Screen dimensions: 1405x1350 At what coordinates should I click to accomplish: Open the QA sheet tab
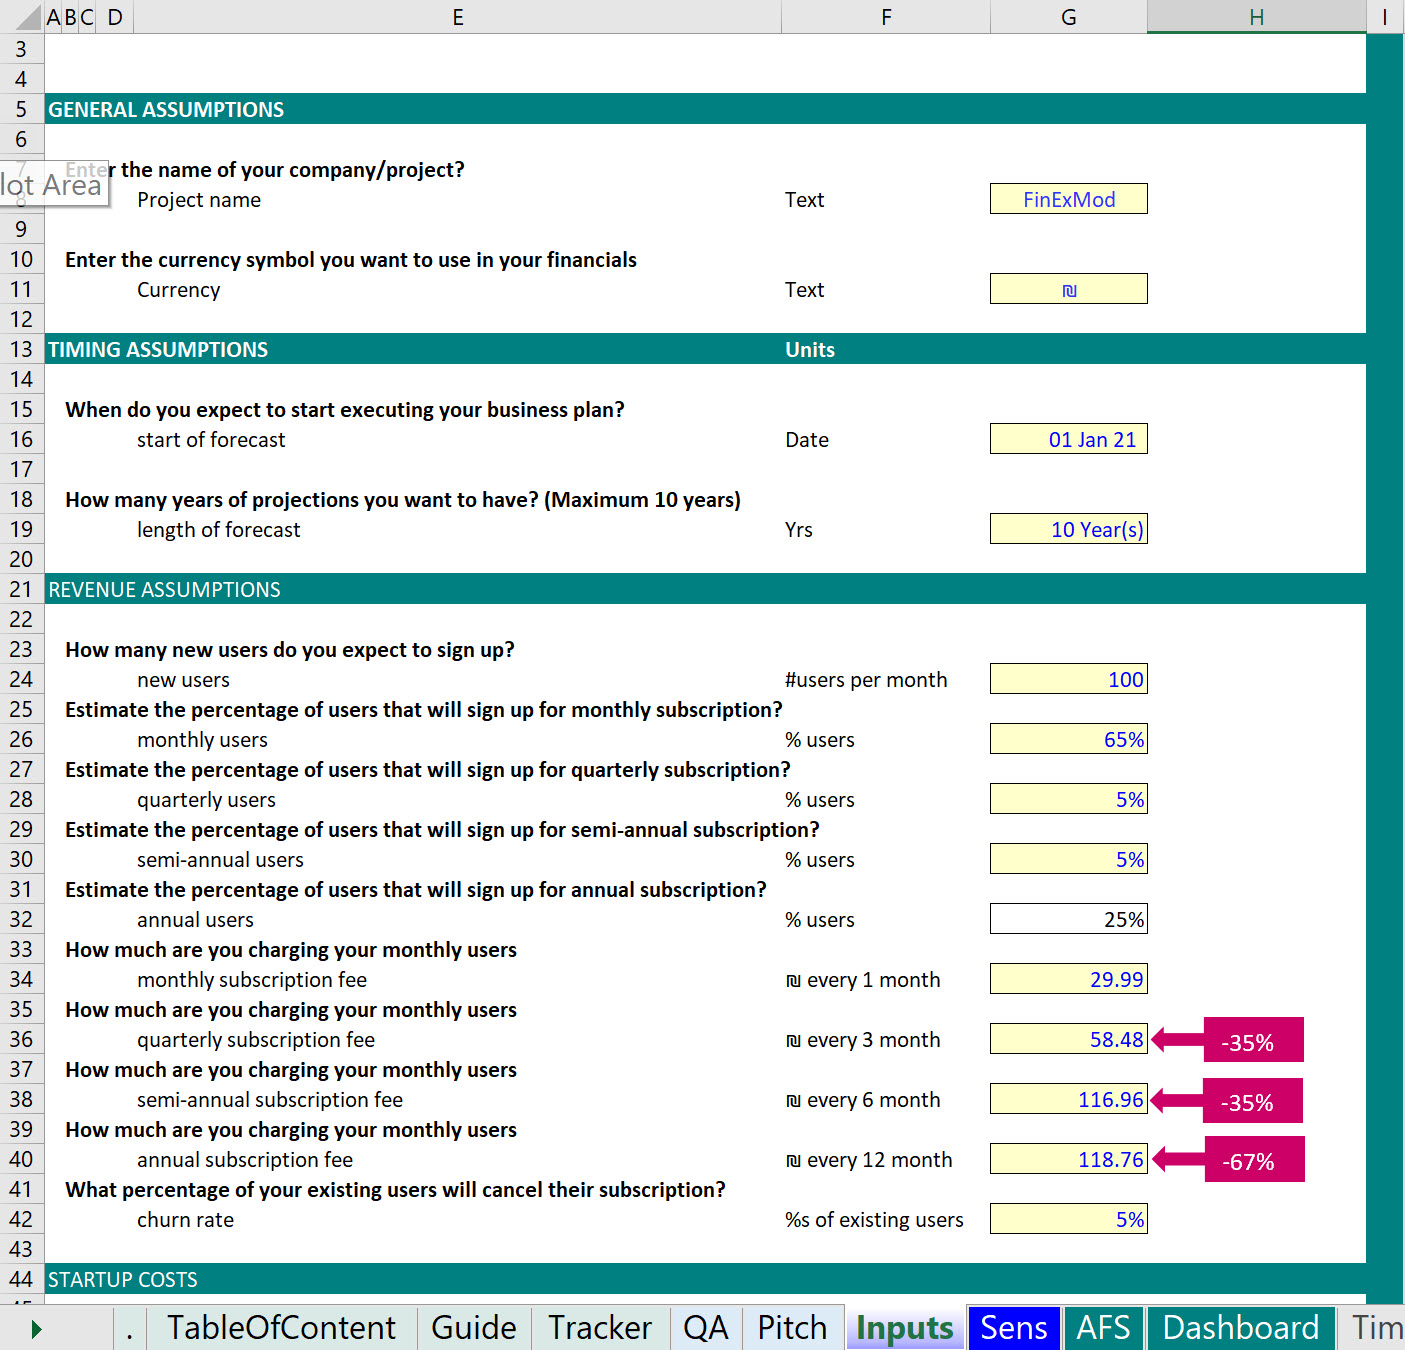click(x=705, y=1327)
